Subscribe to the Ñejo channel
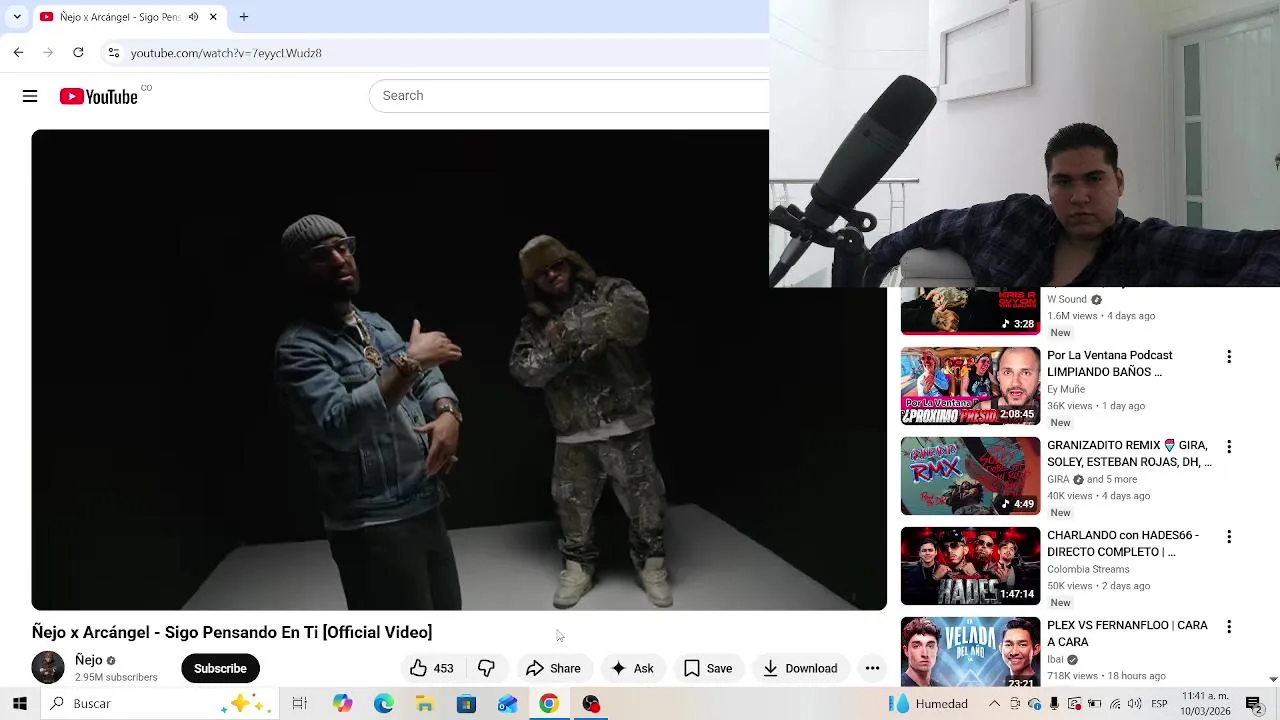Viewport: 1280px width, 720px height. click(220, 668)
